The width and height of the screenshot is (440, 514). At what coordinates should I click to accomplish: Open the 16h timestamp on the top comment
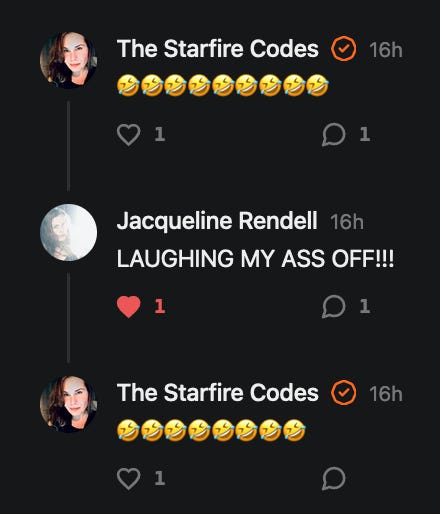click(386, 50)
